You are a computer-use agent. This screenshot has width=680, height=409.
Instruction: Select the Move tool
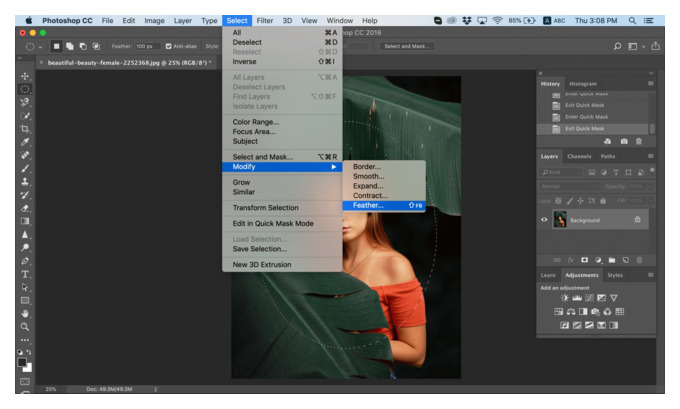25,76
